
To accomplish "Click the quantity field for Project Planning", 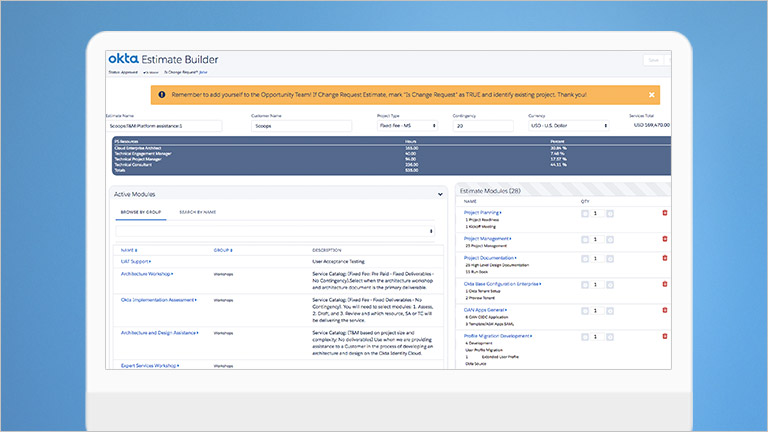I will pos(597,214).
